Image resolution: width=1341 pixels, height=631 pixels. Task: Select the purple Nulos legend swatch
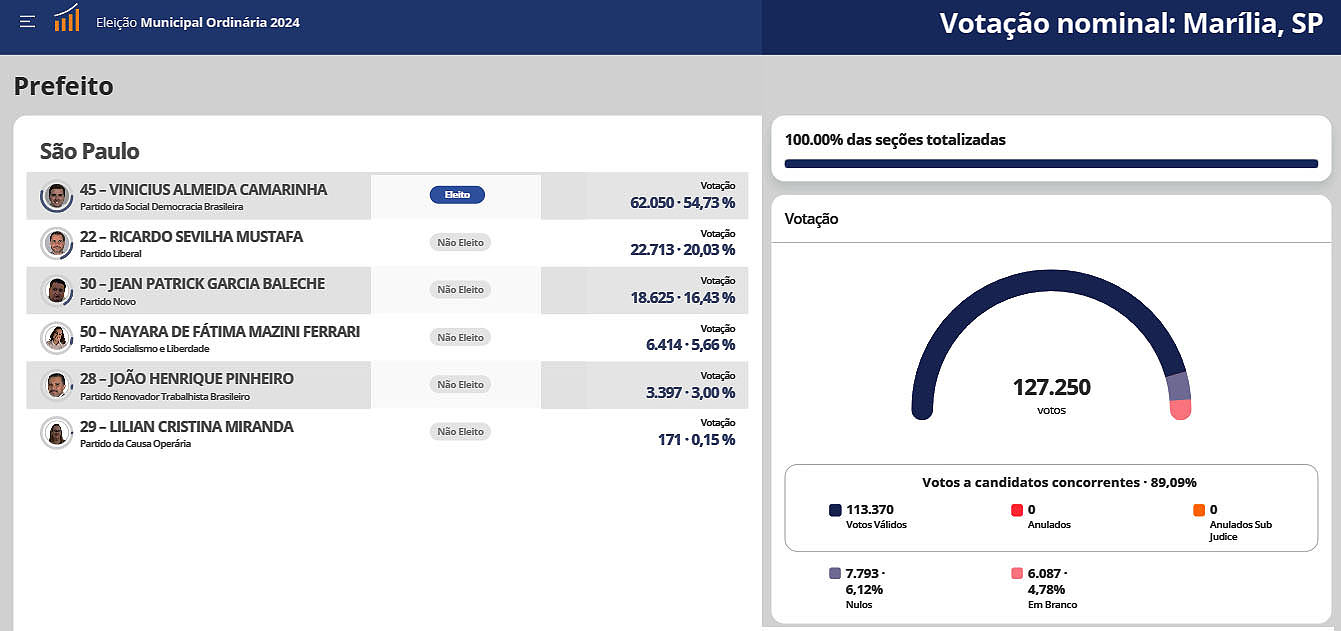pyautogui.click(x=835, y=574)
